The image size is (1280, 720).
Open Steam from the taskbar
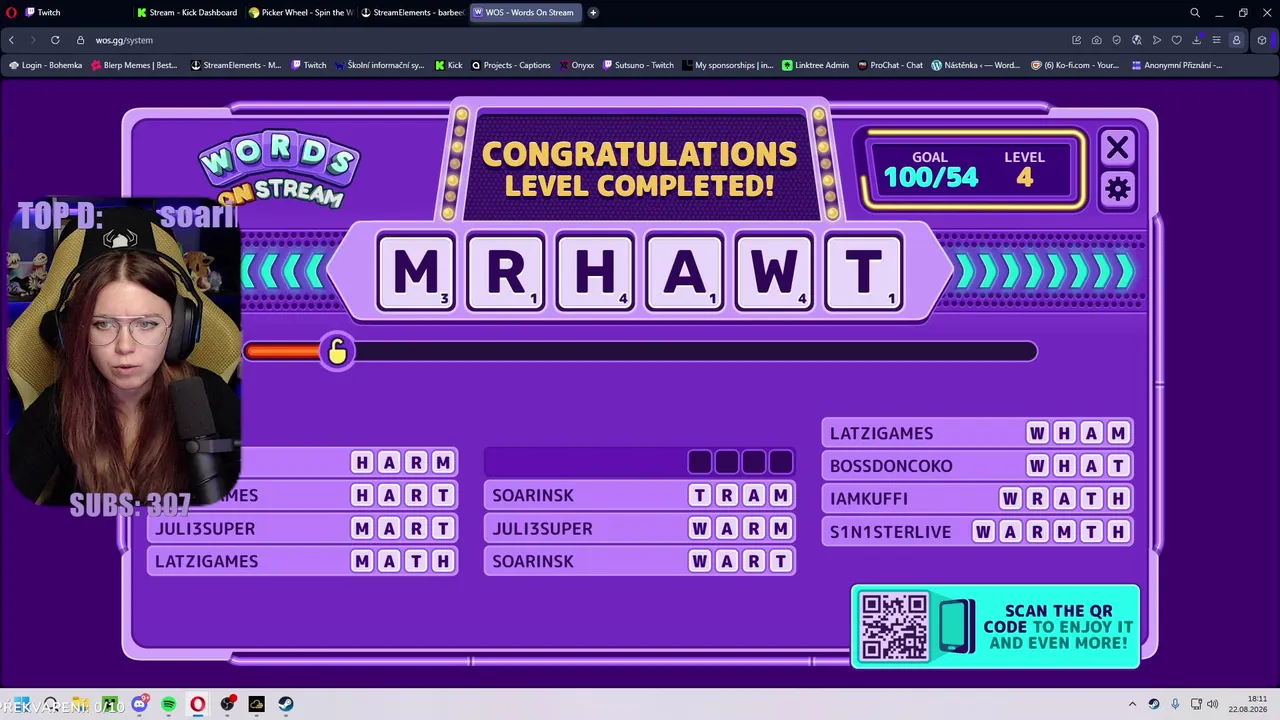[286, 704]
